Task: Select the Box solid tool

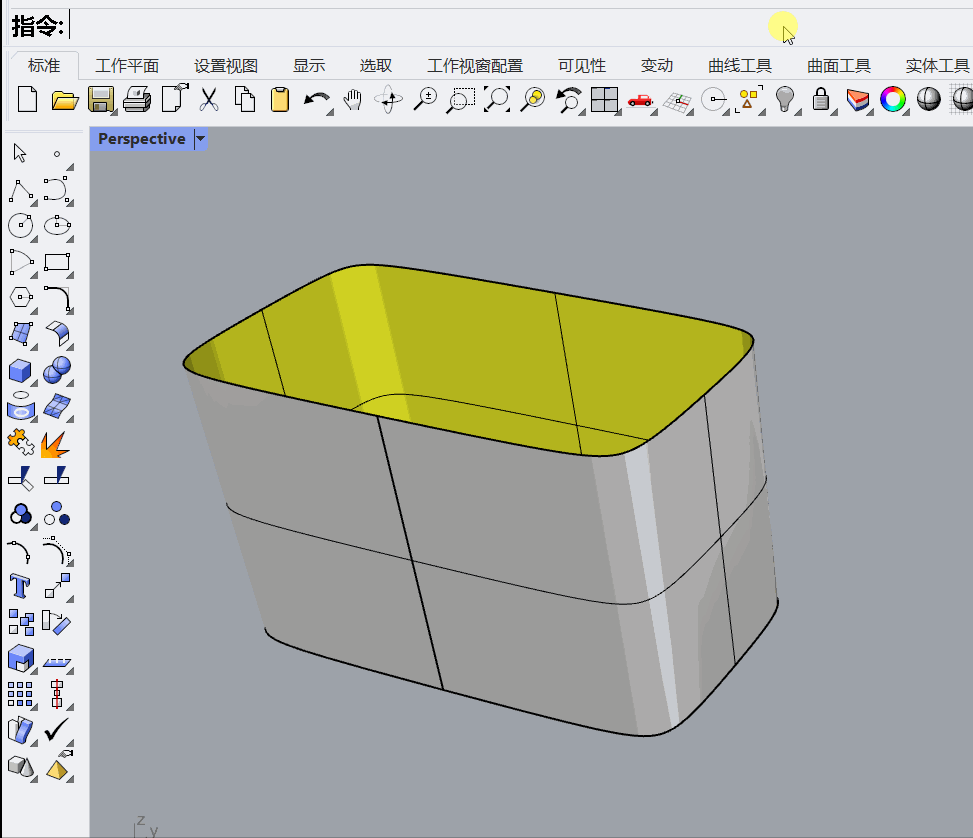Action: click(20, 371)
